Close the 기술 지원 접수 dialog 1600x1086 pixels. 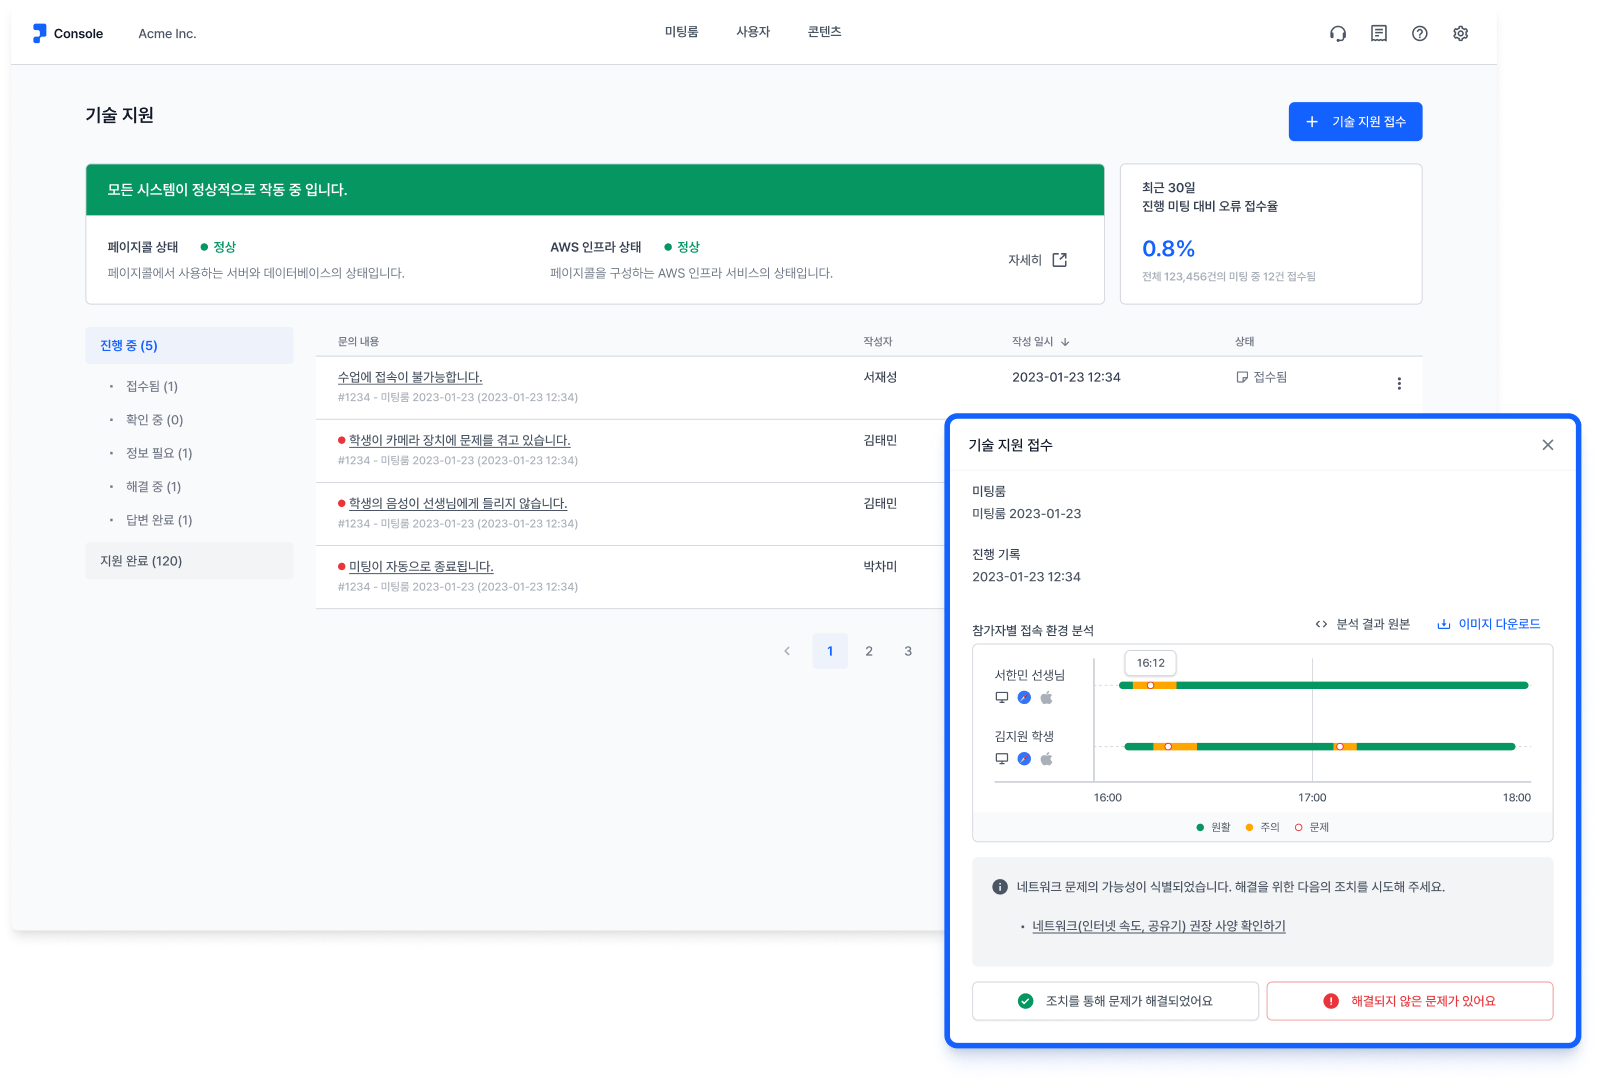[x=1548, y=445]
